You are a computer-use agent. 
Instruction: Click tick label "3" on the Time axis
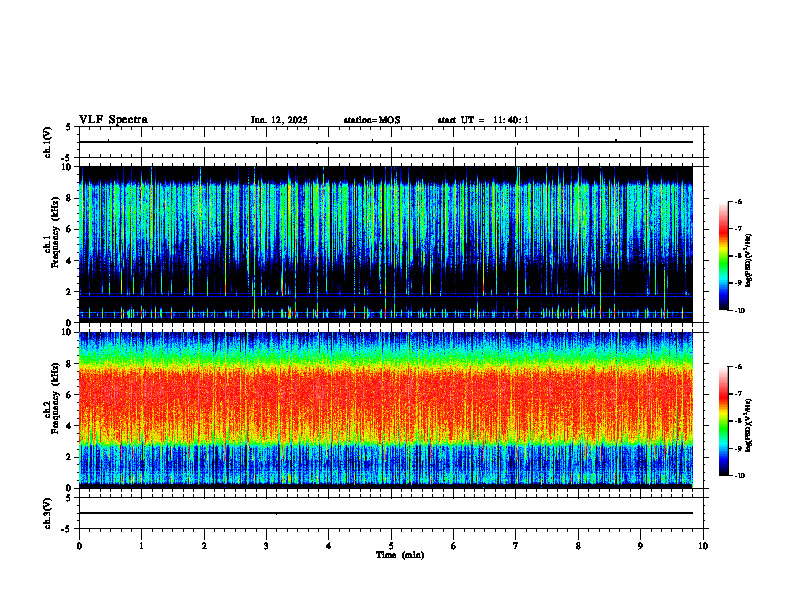click(266, 546)
